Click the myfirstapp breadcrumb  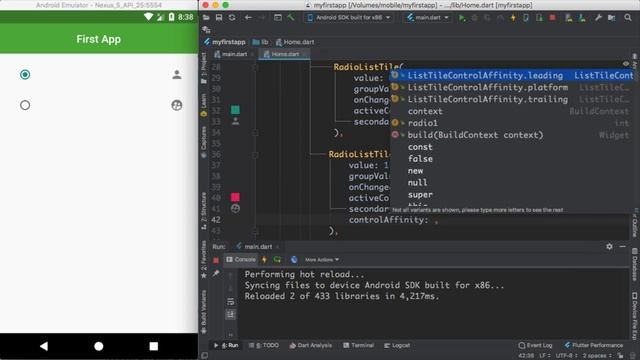point(225,42)
